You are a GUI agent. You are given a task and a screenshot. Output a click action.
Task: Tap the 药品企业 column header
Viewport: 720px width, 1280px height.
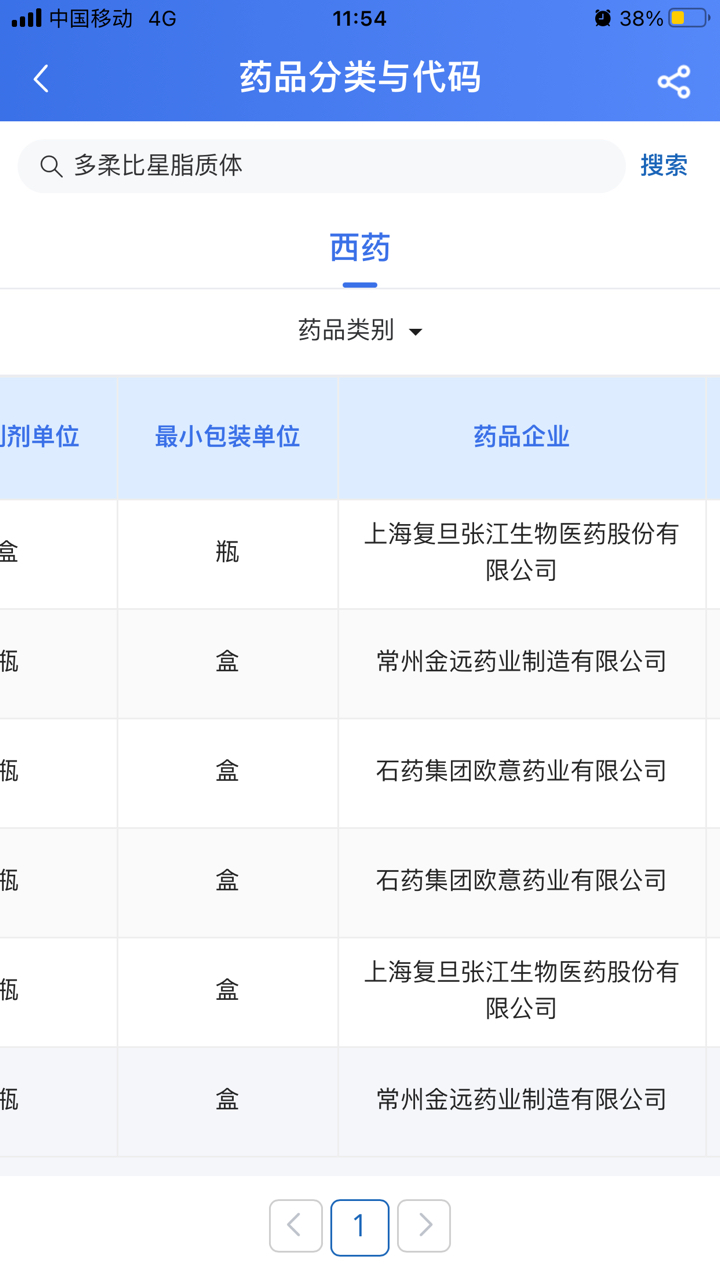[x=522, y=437]
